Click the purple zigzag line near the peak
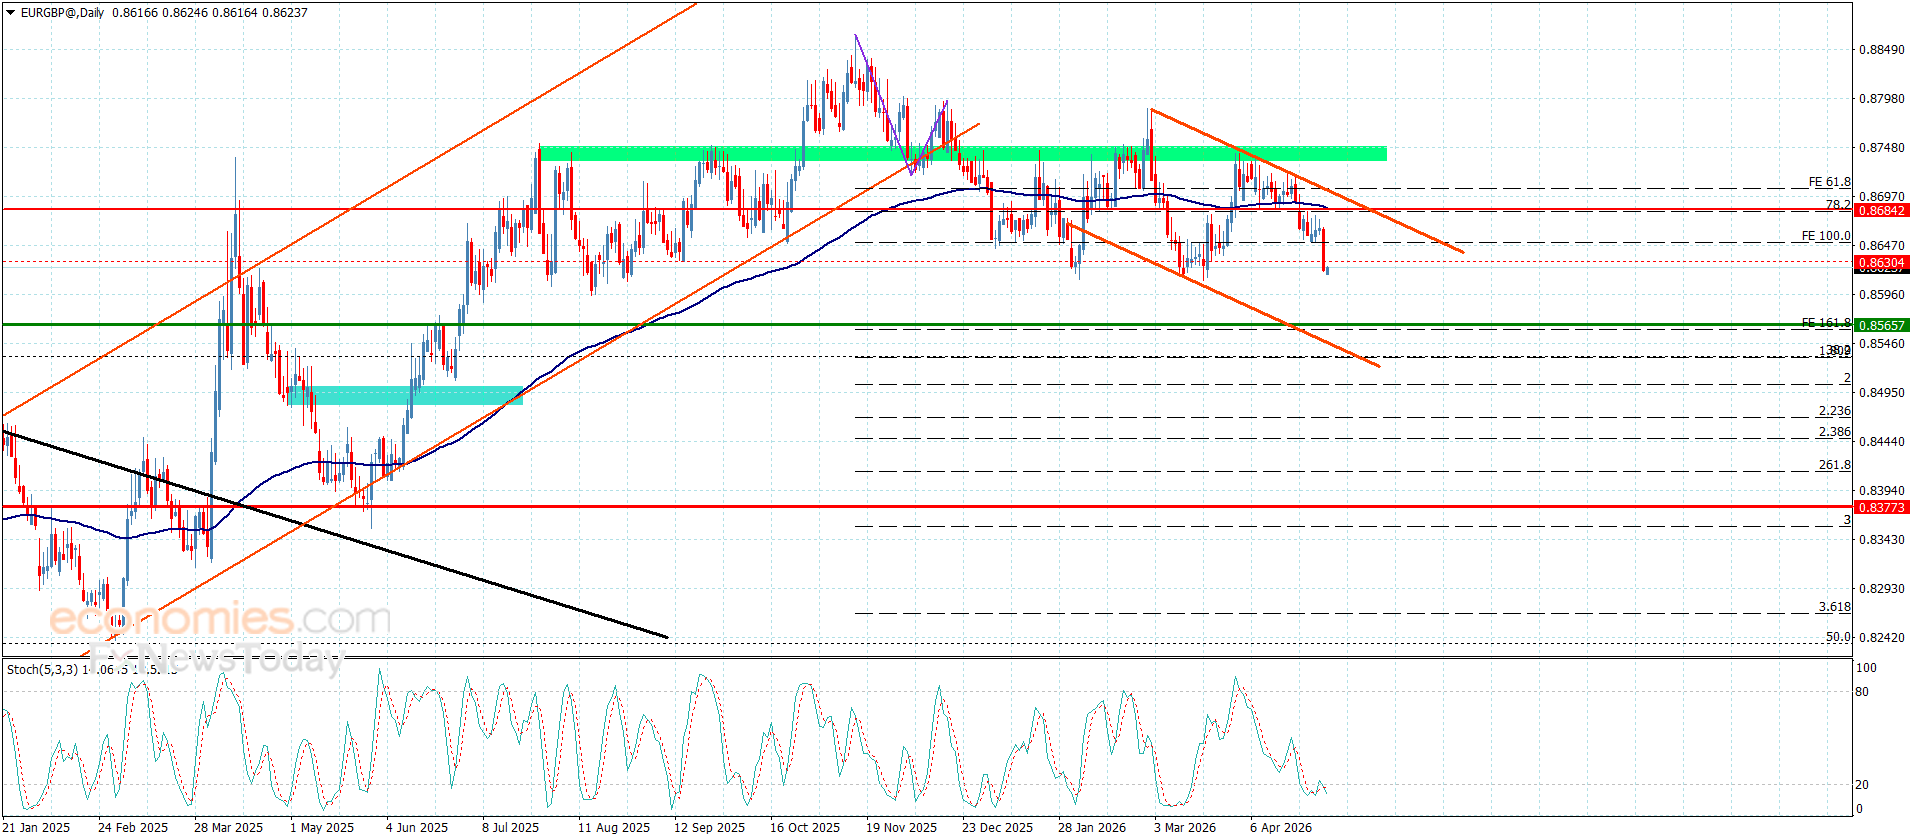Image resolution: width=1916 pixels, height=840 pixels. pos(900,105)
